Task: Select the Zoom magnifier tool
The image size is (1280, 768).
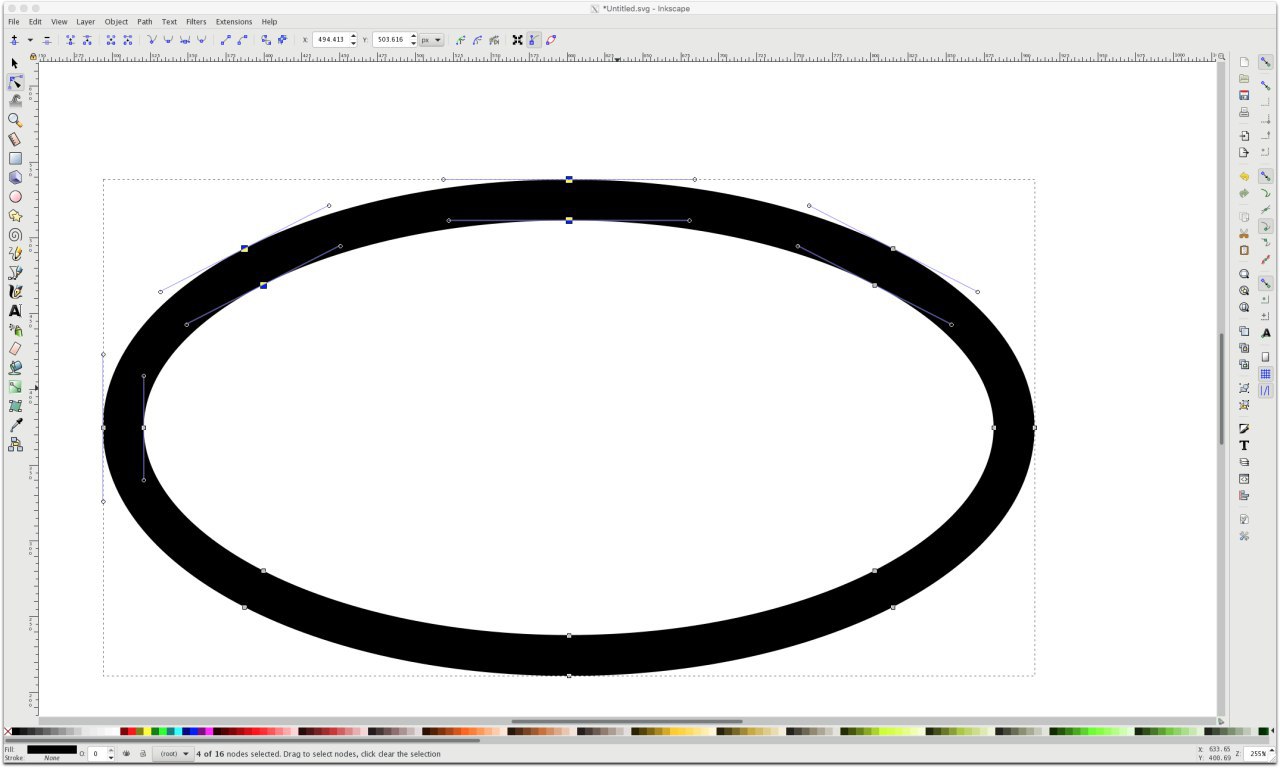Action: pos(15,120)
